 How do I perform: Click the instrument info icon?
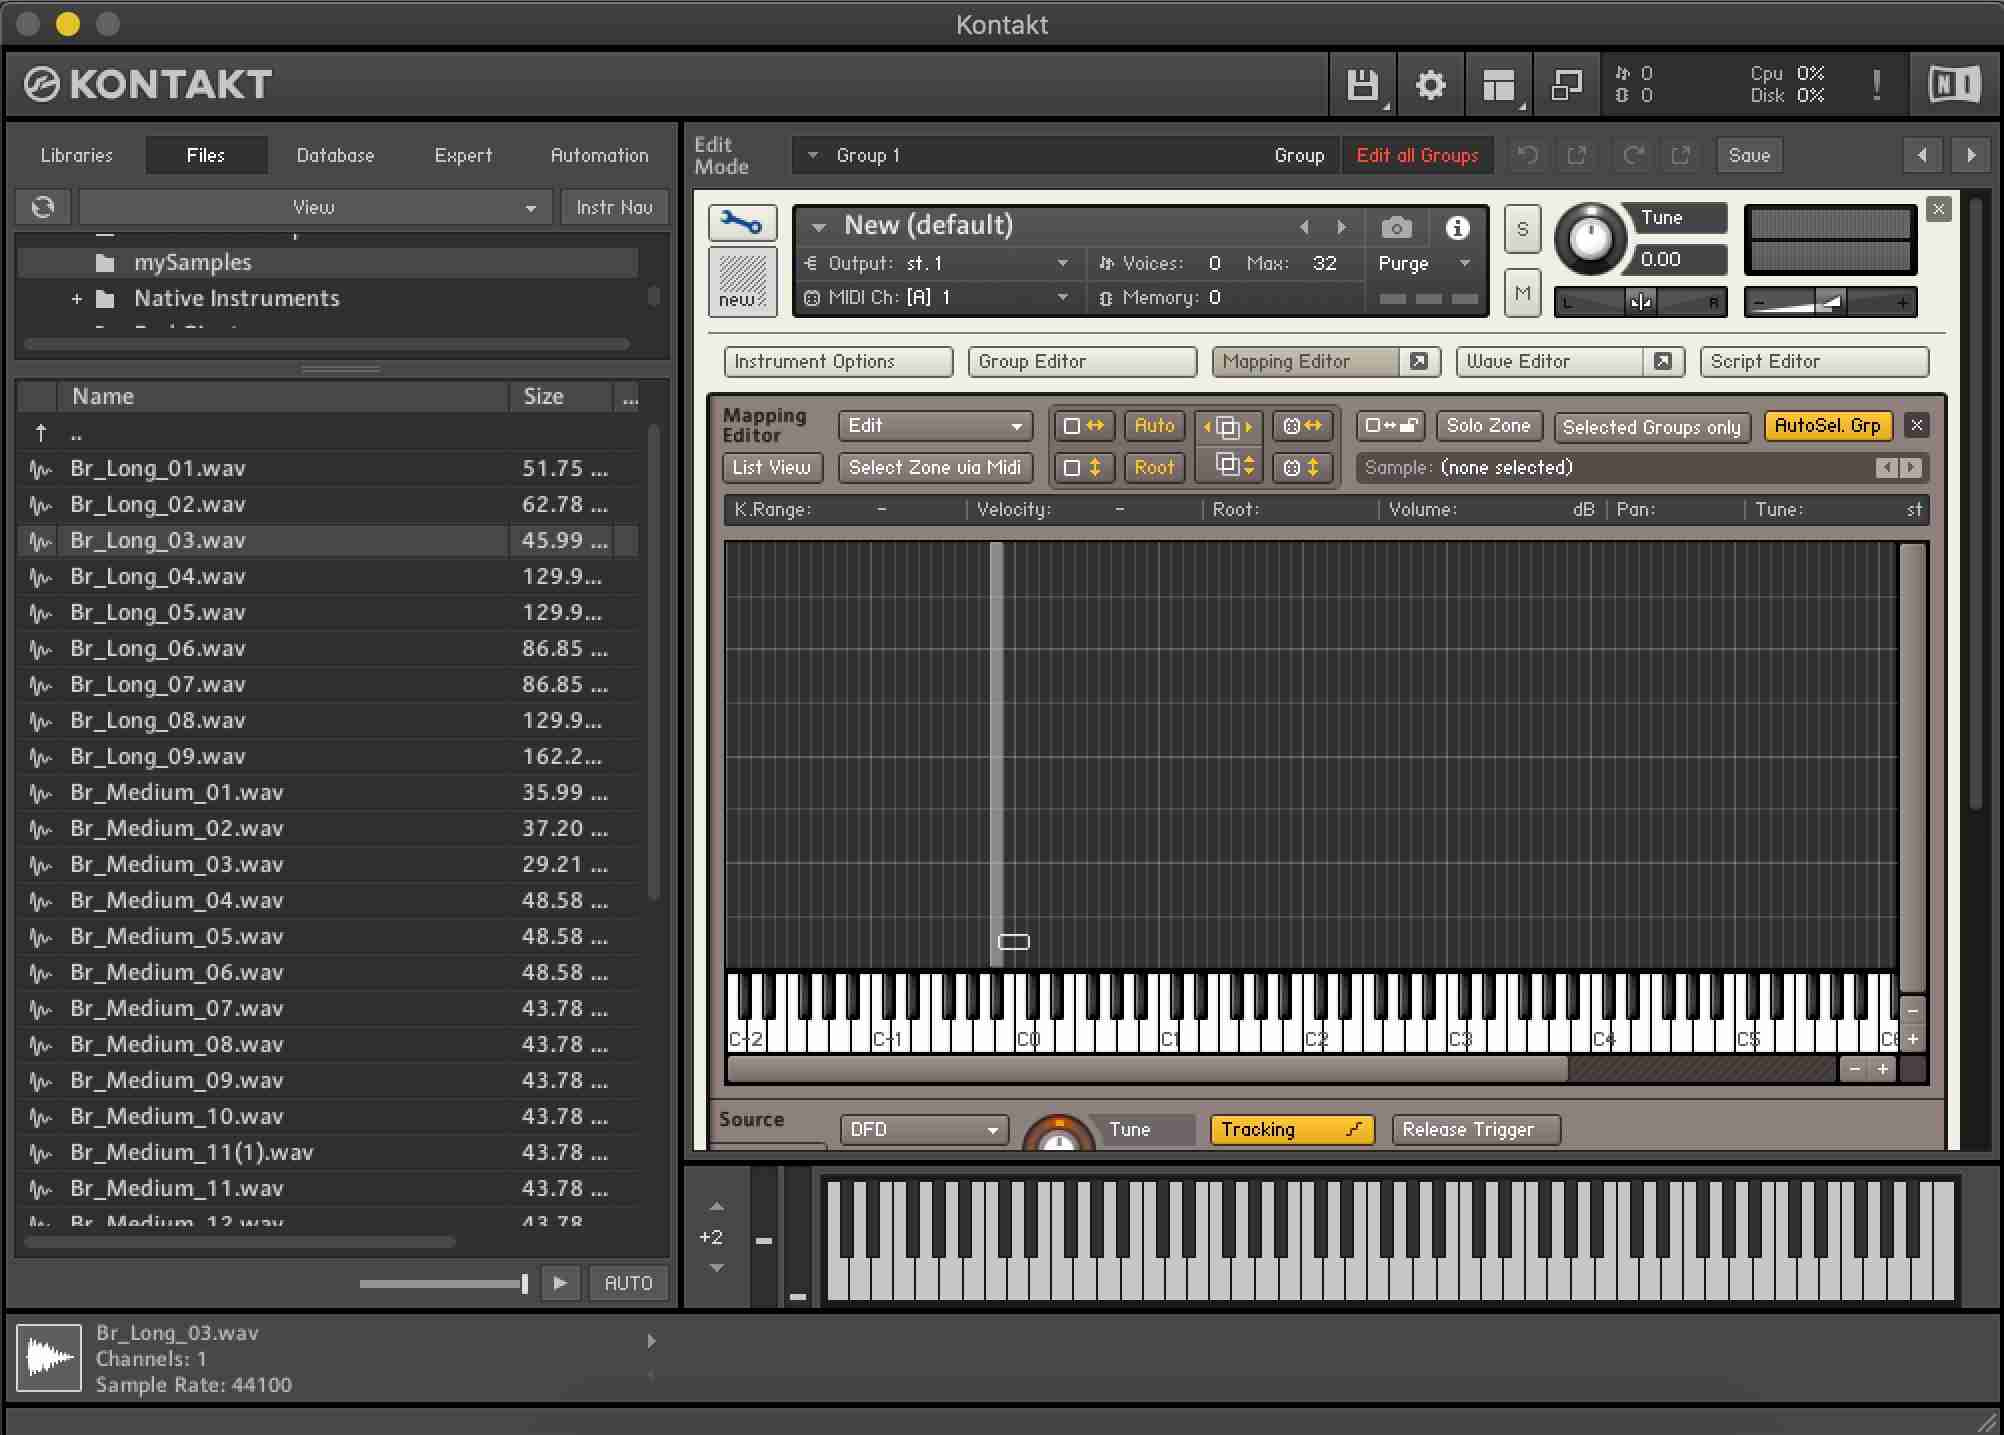click(x=1457, y=228)
